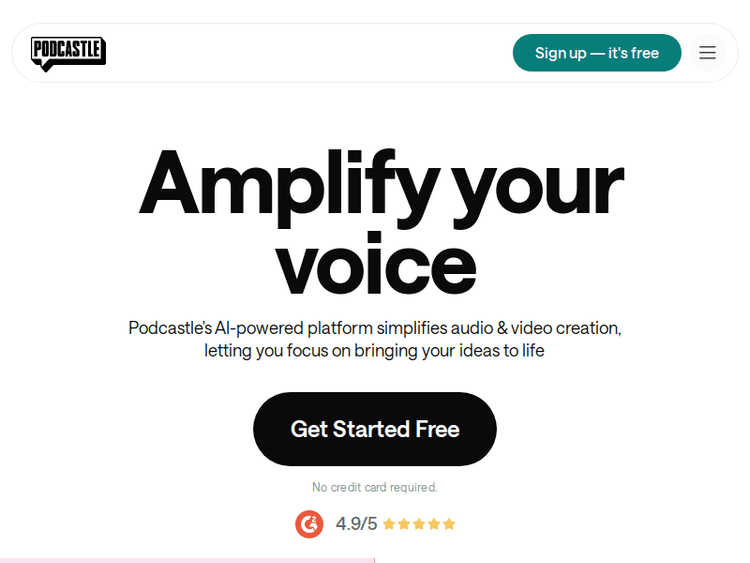Image resolution: width=750 pixels, height=563 pixels.
Task: Click the 4.9/5 rating score
Action: pos(356,524)
